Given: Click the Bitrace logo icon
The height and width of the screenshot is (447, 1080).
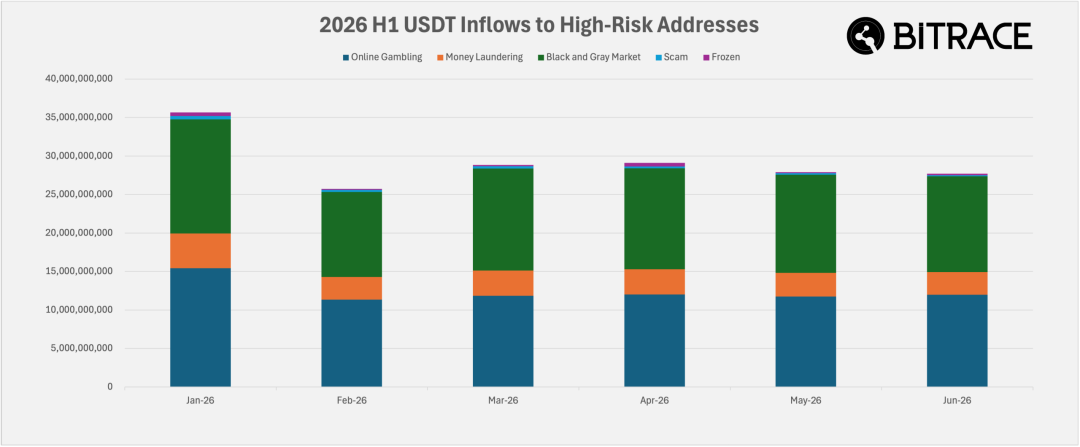Looking at the screenshot, I should pos(866,36).
